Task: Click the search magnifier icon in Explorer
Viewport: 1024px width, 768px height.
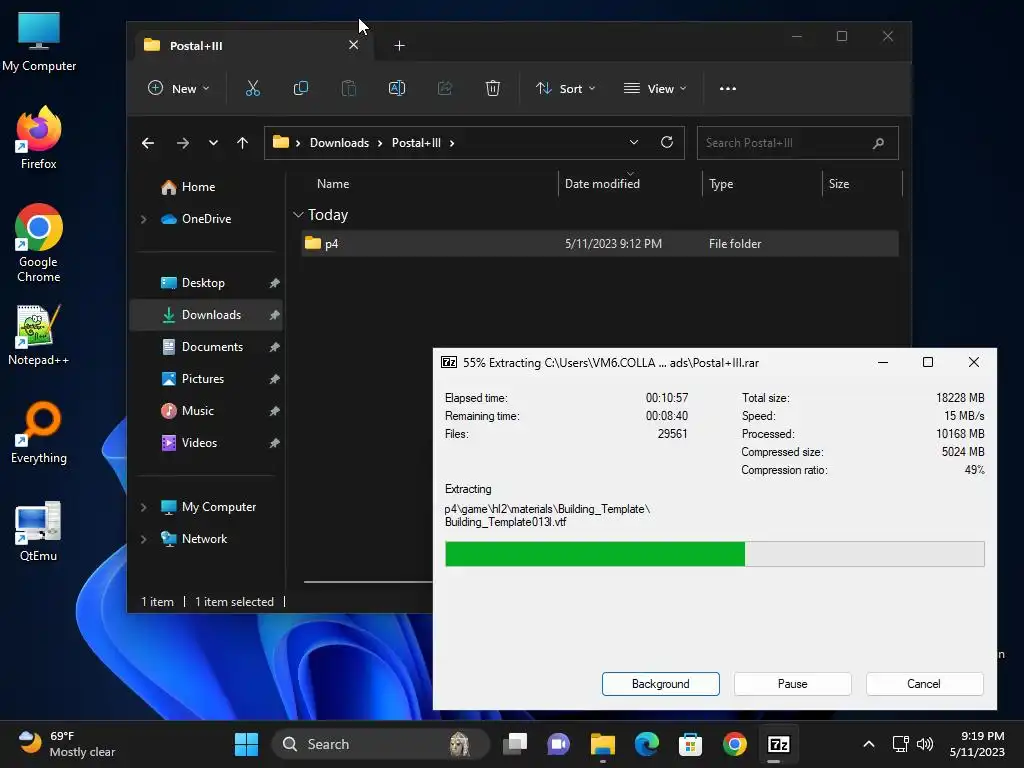Action: pos(878,143)
